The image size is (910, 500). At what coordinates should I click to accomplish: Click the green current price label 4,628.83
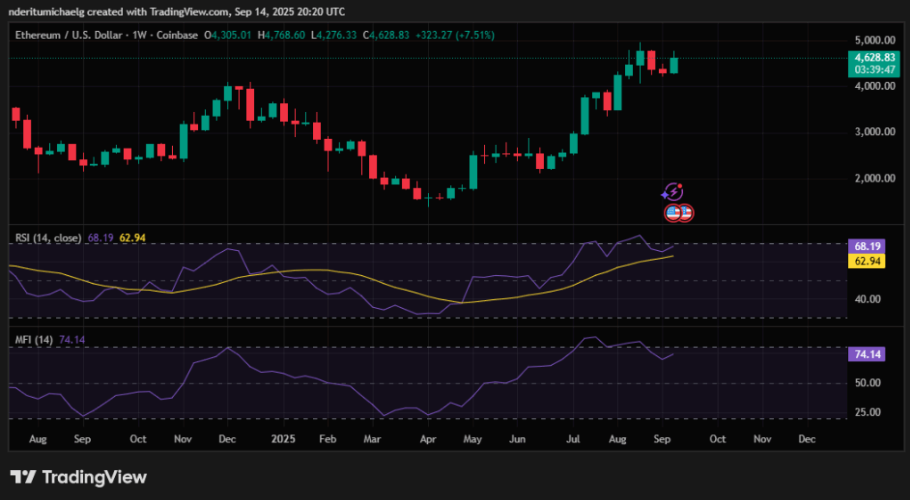pyautogui.click(x=873, y=58)
